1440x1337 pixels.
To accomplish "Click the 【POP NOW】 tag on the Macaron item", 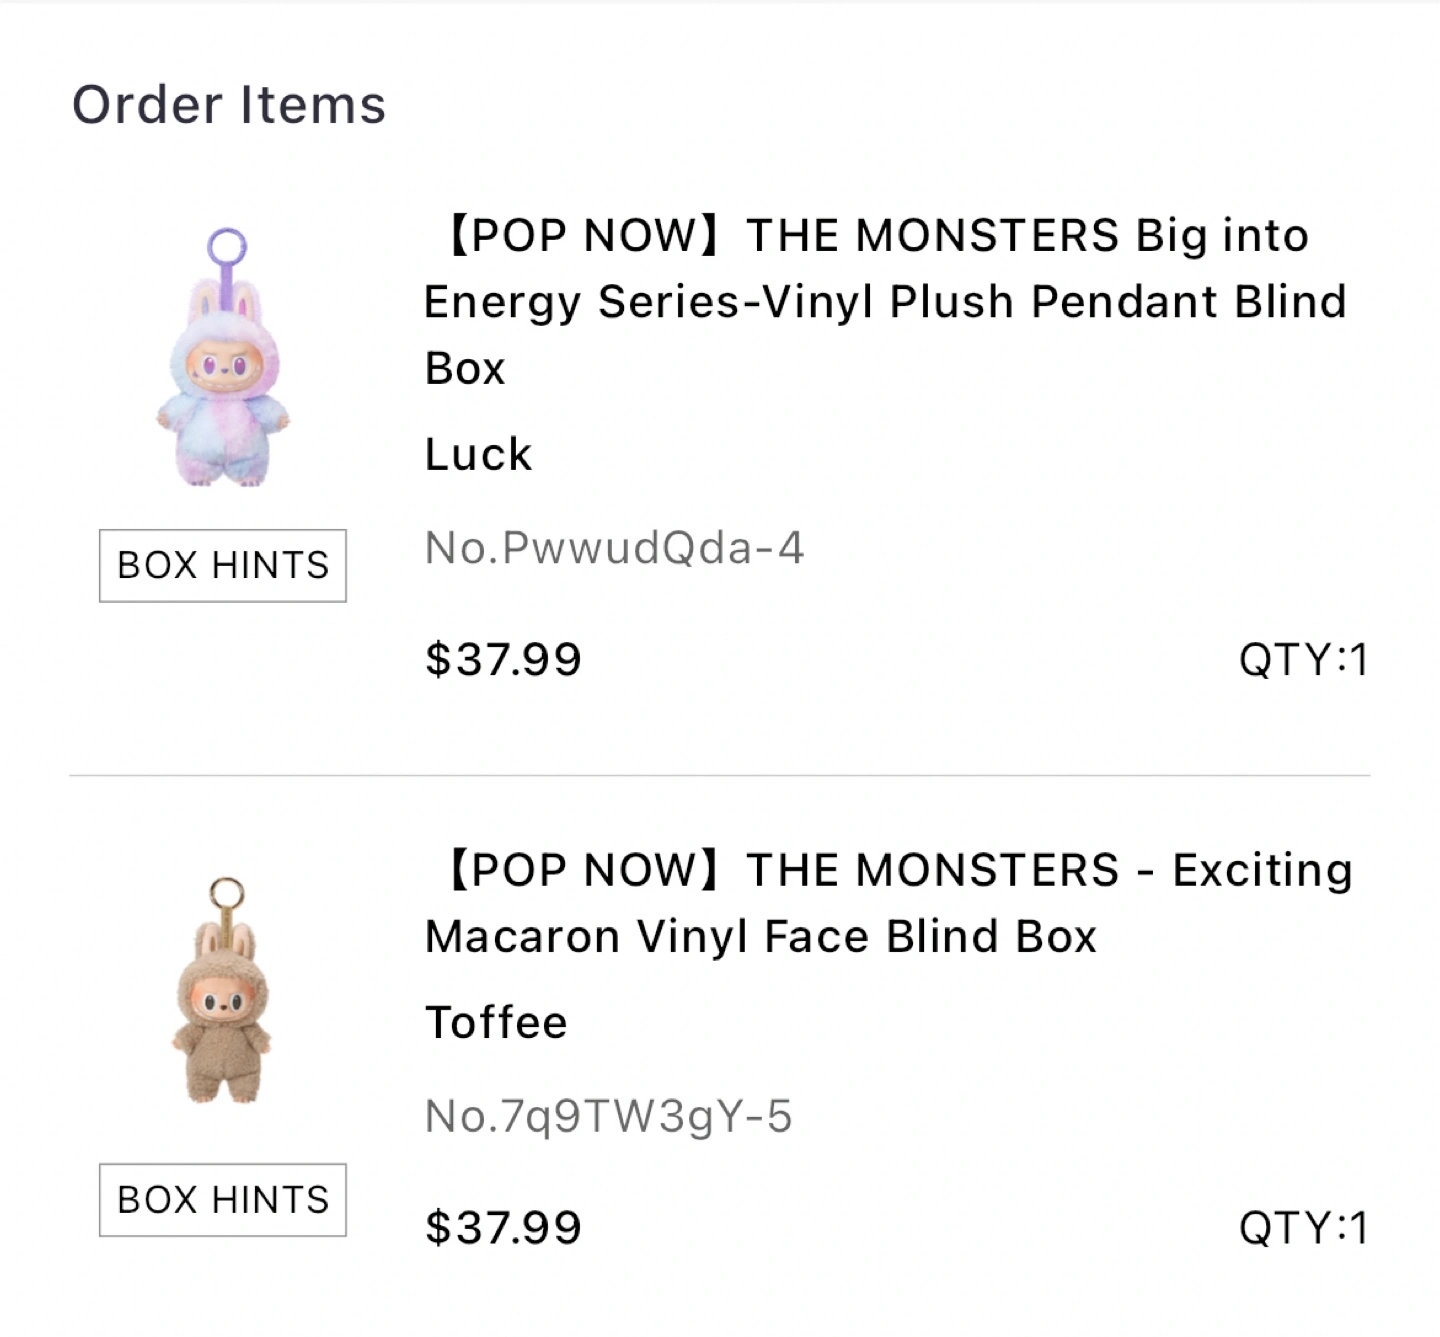I will [582, 870].
